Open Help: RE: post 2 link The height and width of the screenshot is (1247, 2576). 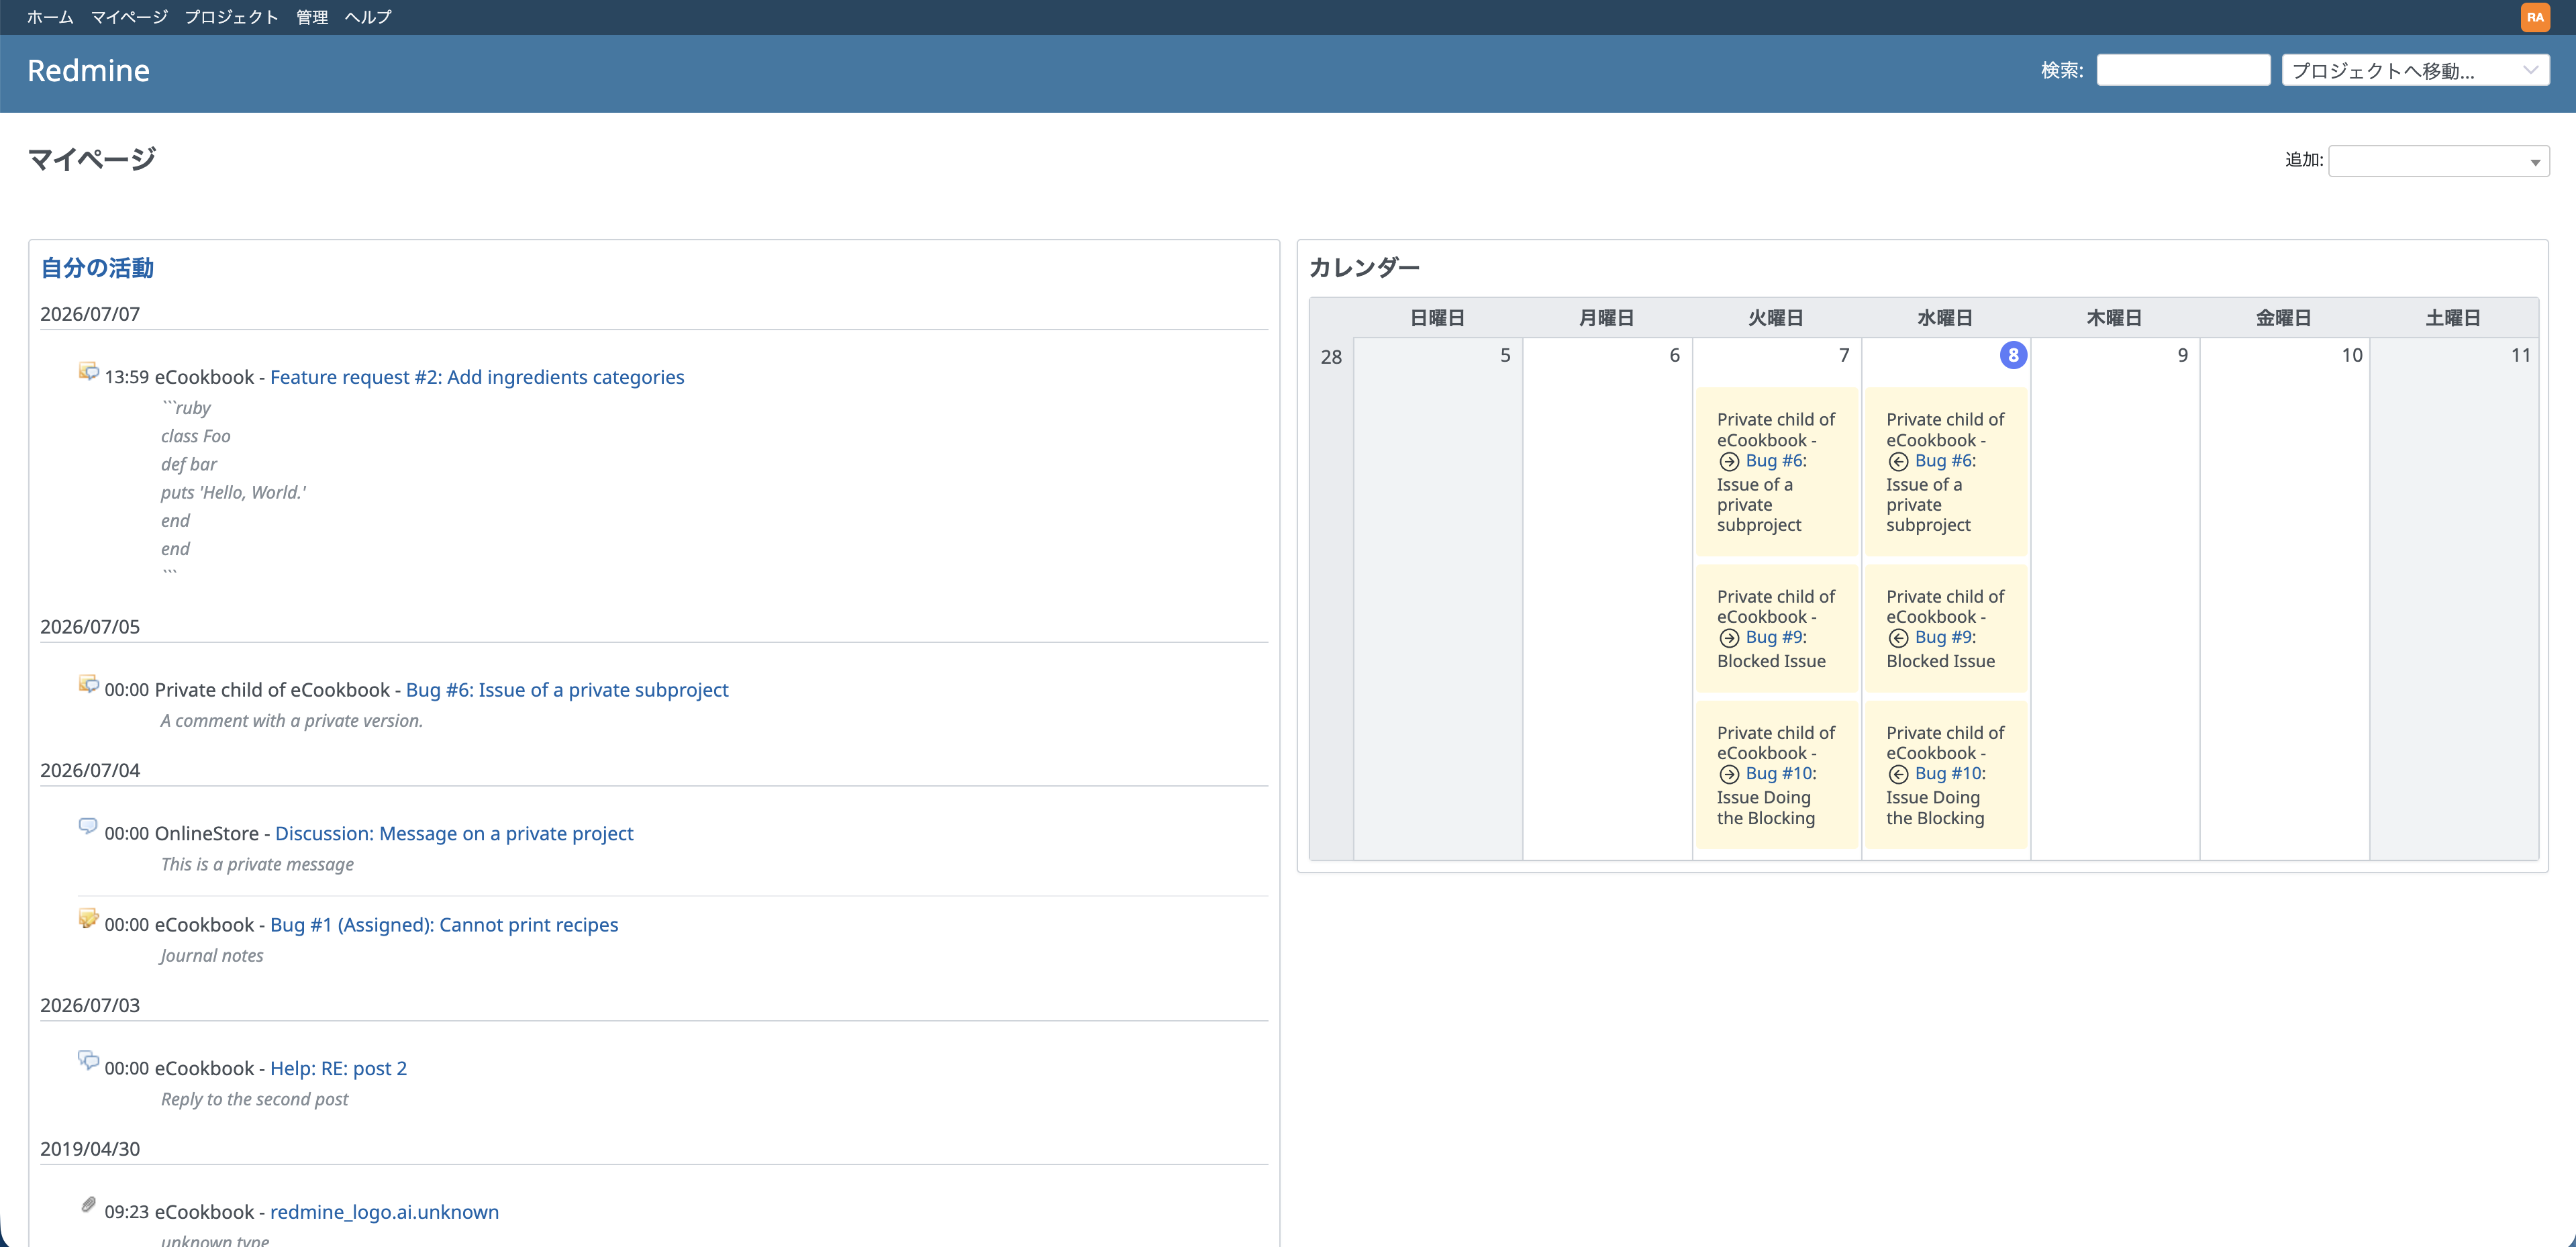338,1068
